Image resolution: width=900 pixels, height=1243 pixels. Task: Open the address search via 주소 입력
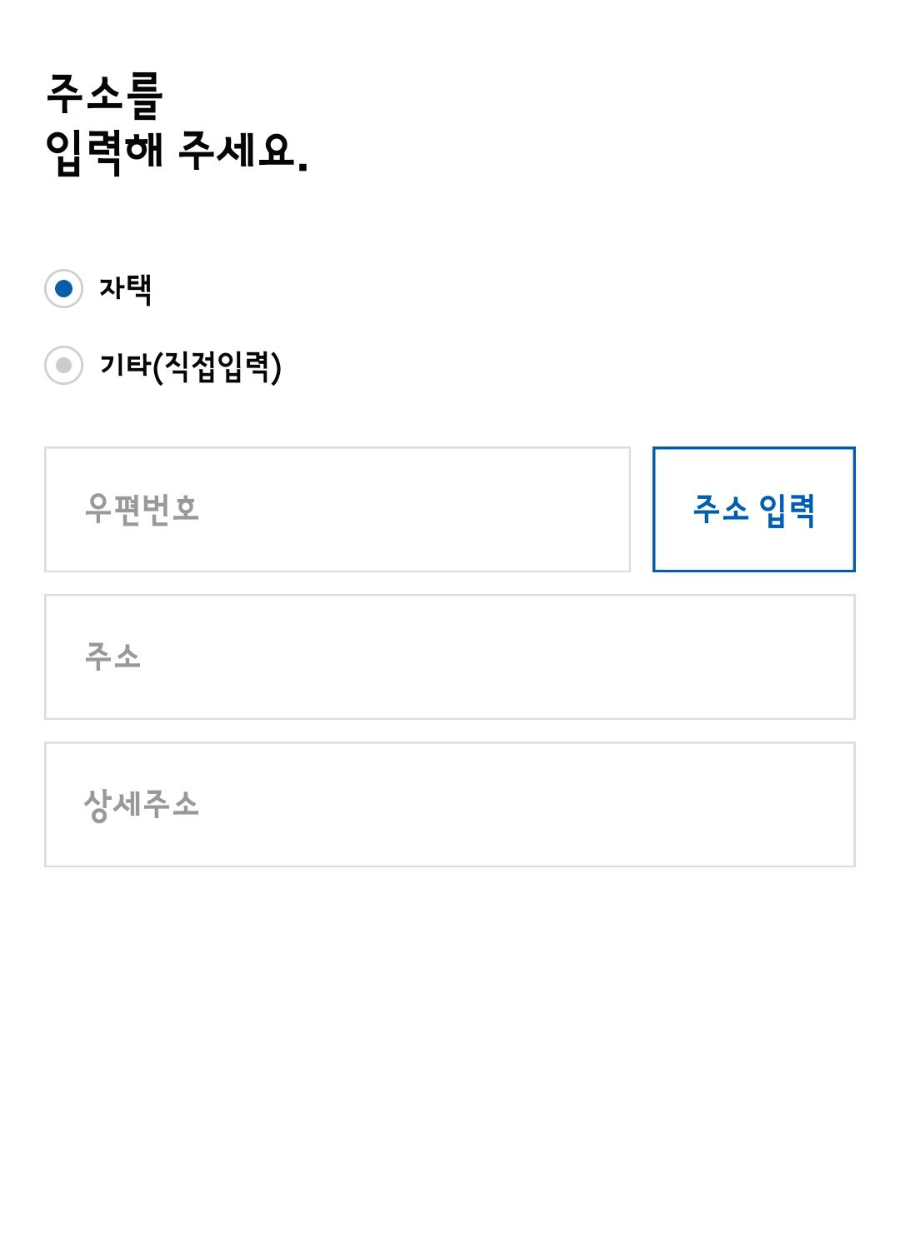pos(753,509)
